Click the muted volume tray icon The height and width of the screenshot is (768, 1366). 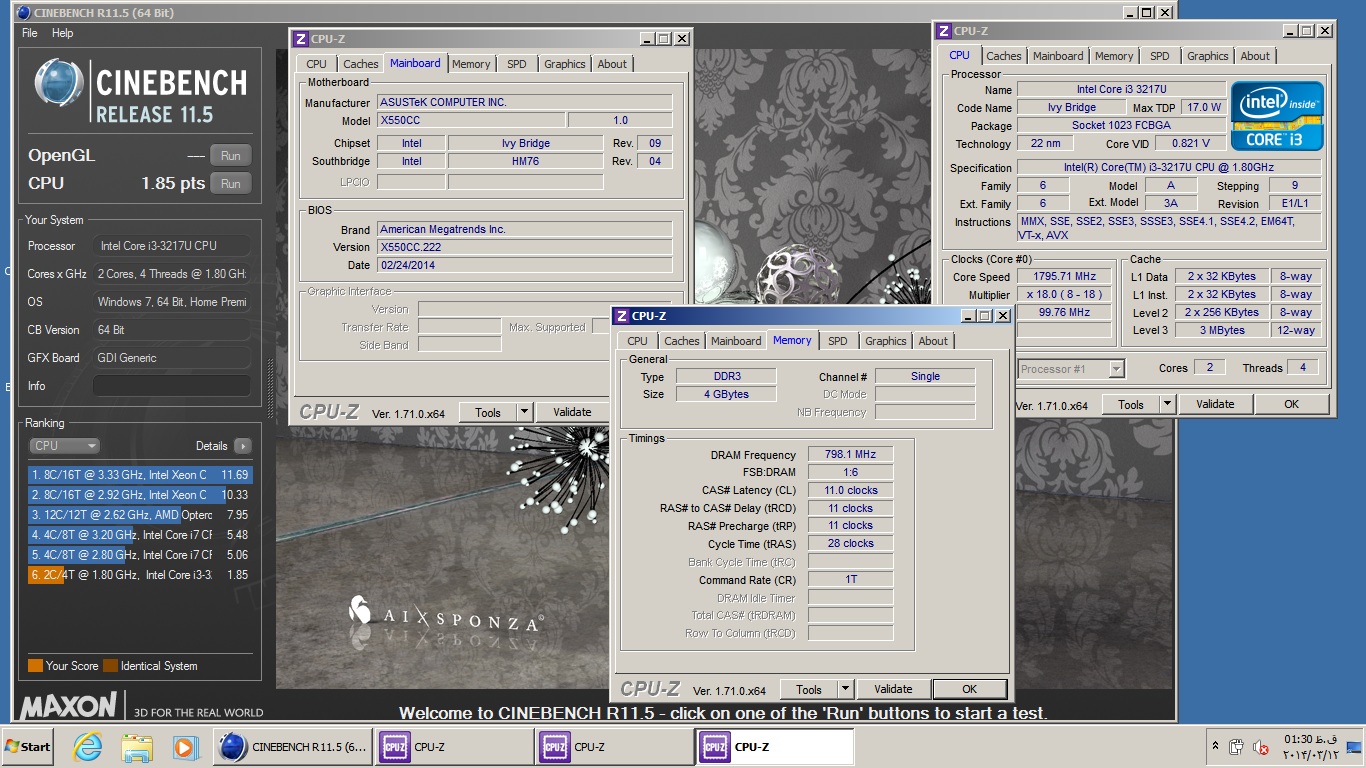coord(1262,747)
